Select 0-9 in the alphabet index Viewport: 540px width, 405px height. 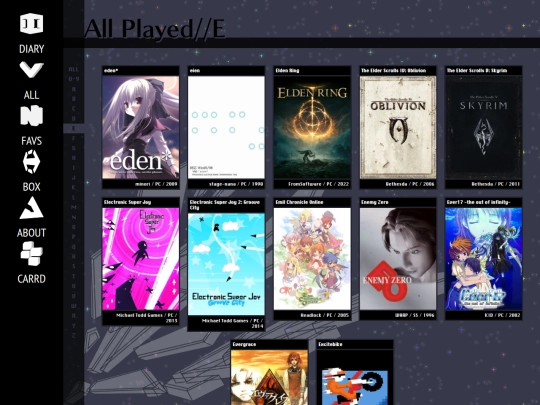click(x=74, y=79)
